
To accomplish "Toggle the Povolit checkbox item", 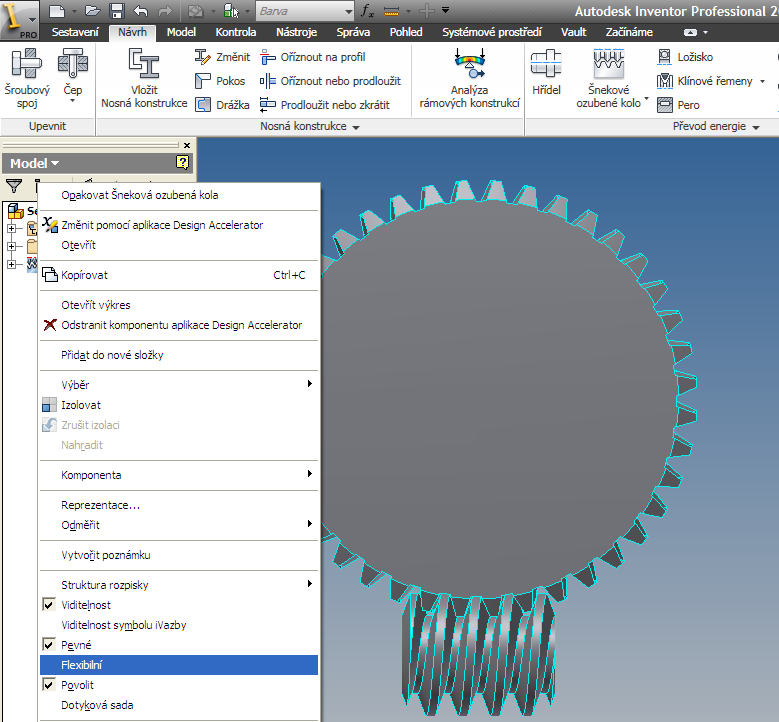I will [179, 685].
